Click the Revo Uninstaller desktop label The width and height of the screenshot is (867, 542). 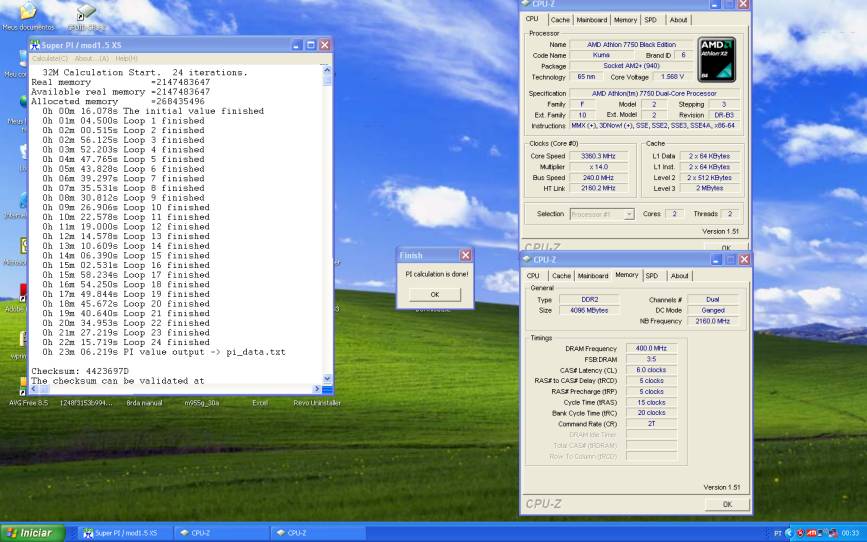(317, 403)
